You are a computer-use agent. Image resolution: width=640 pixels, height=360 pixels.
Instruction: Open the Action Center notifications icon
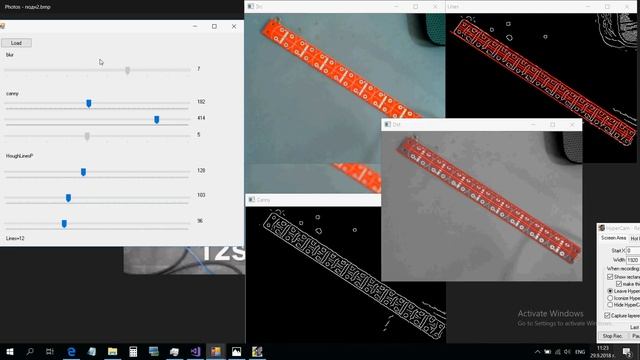tap(627, 352)
